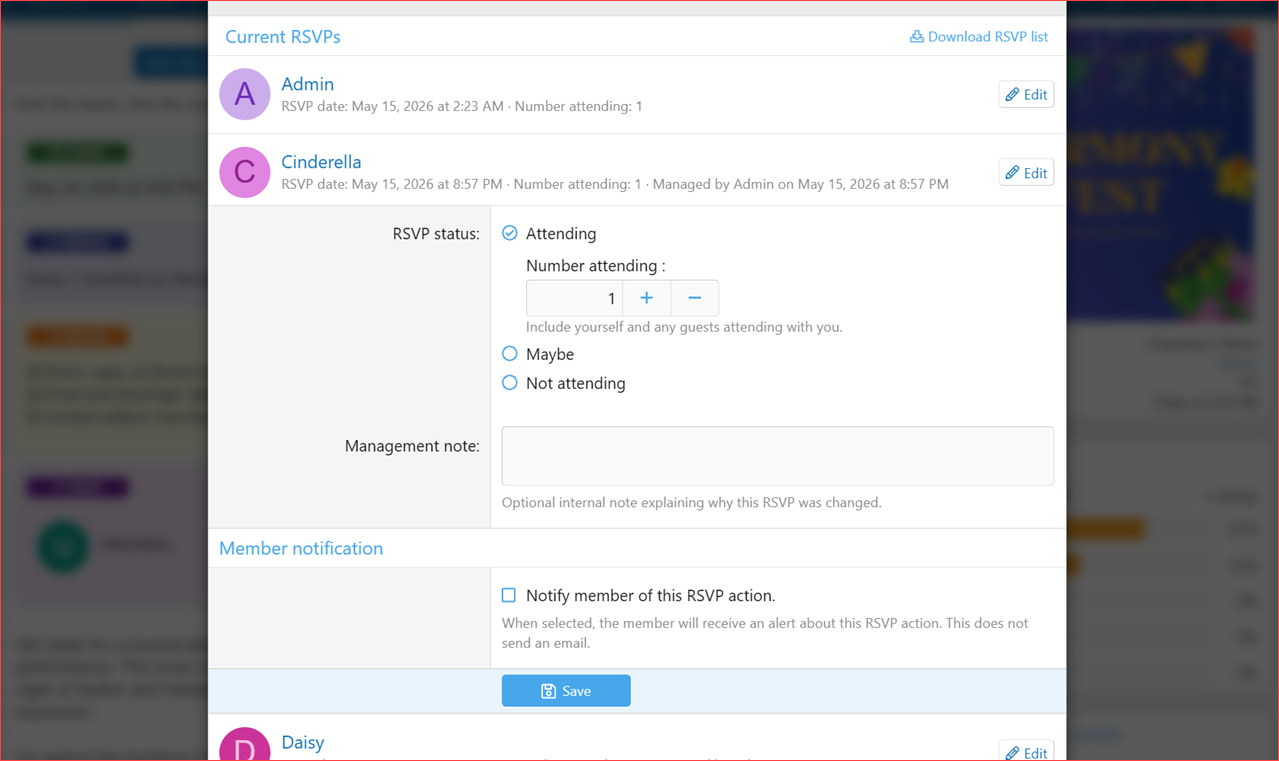Focus the Management note text box
Screen dimensions: 1279x761
[x=778, y=456]
